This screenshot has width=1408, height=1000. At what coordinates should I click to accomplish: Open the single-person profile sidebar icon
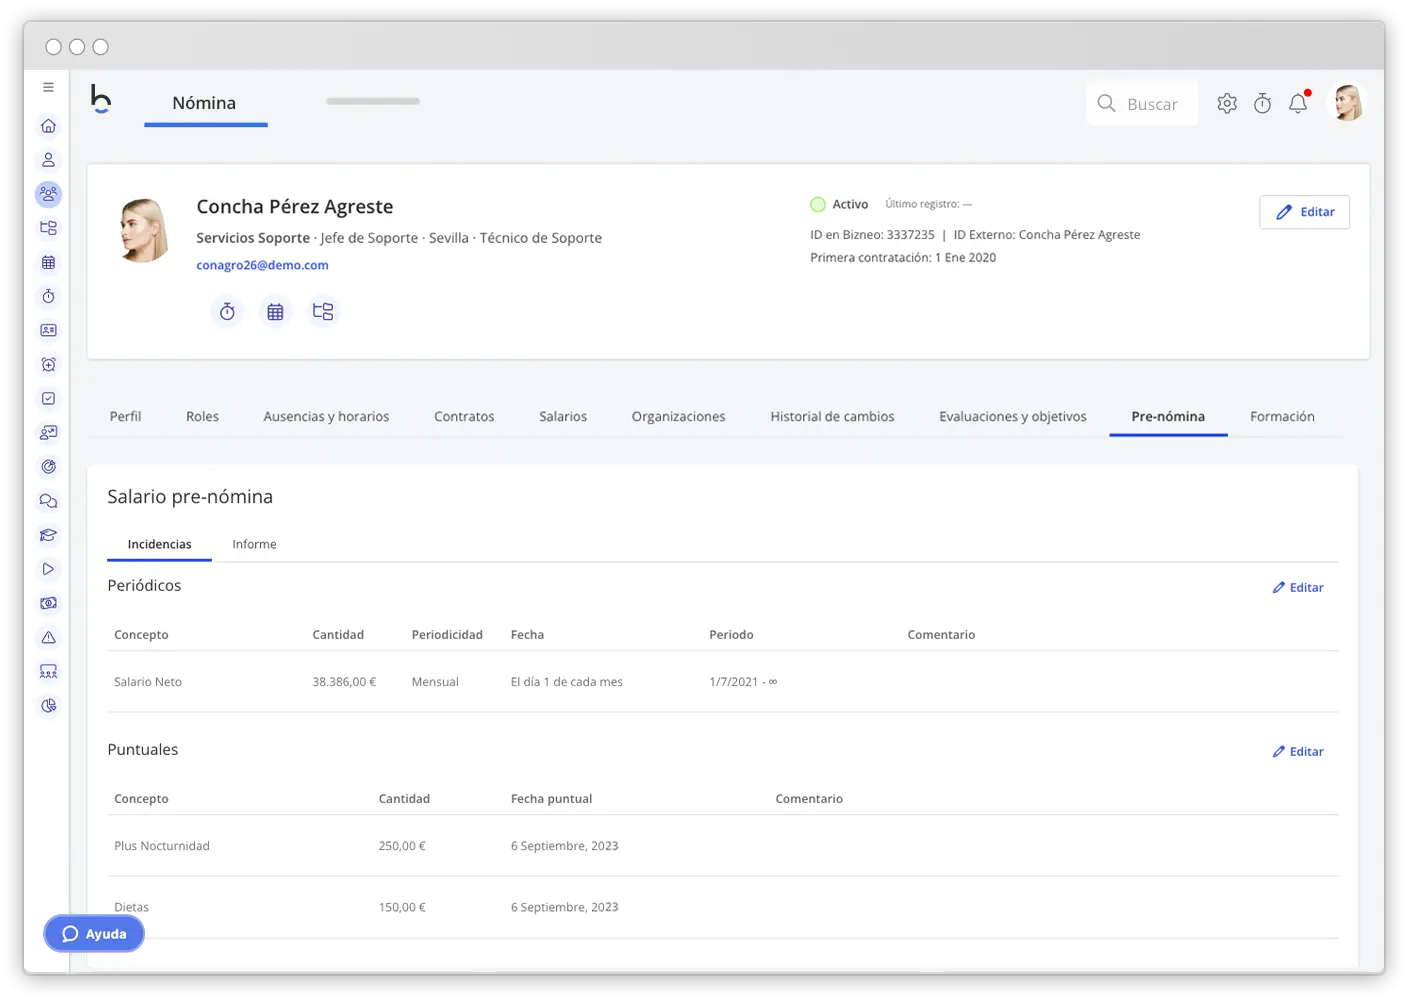pos(48,160)
